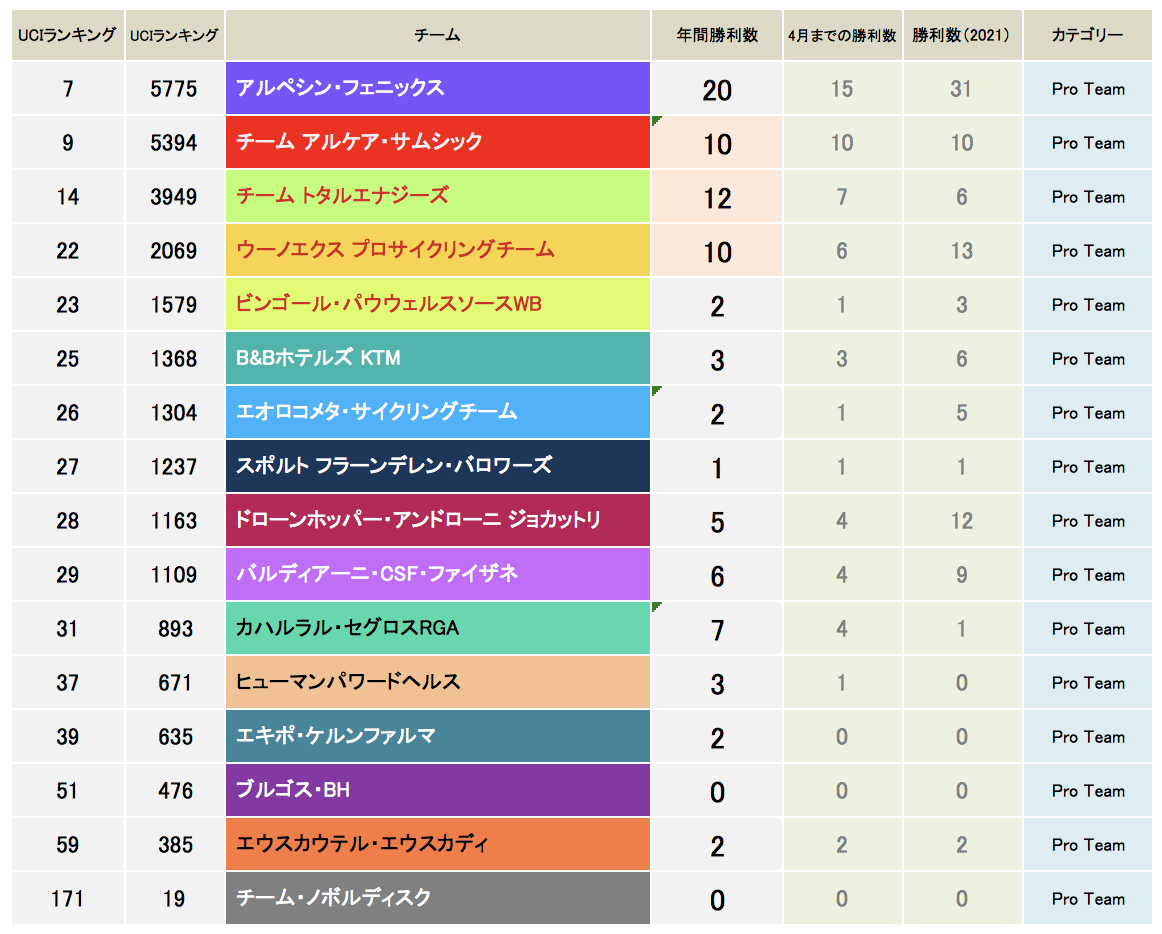Click the チーム column header
1162x934 pixels.
(x=438, y=35)
